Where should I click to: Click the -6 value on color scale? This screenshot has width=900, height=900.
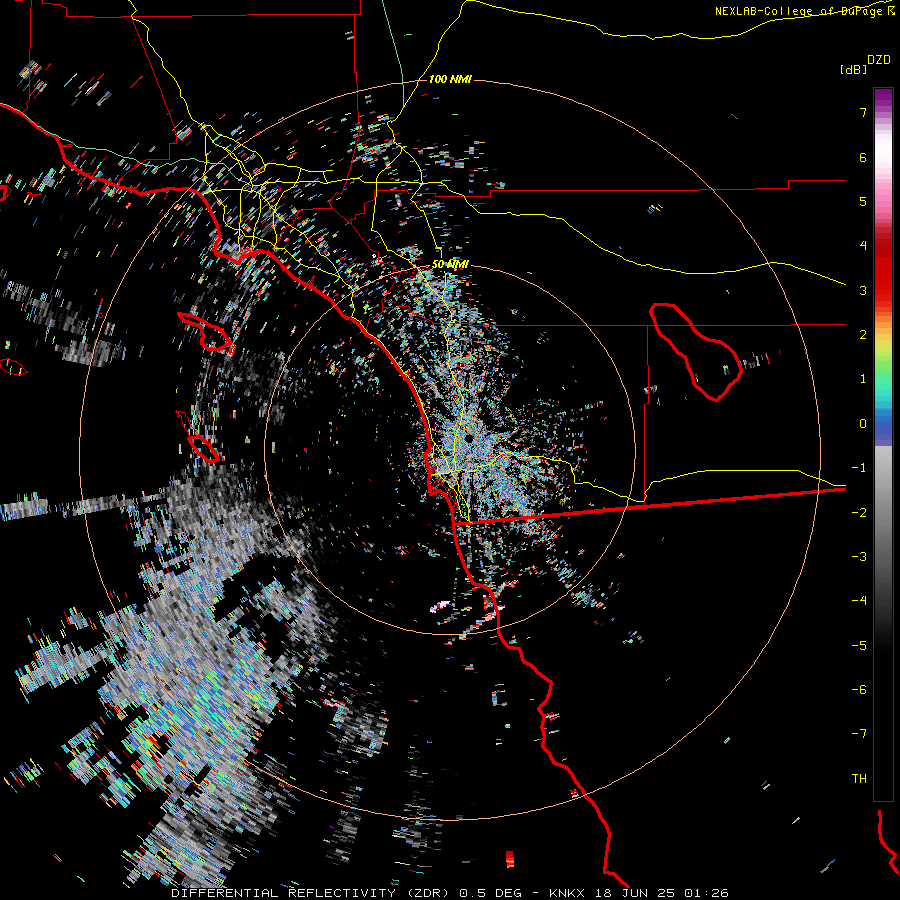[x=859, y=690]
